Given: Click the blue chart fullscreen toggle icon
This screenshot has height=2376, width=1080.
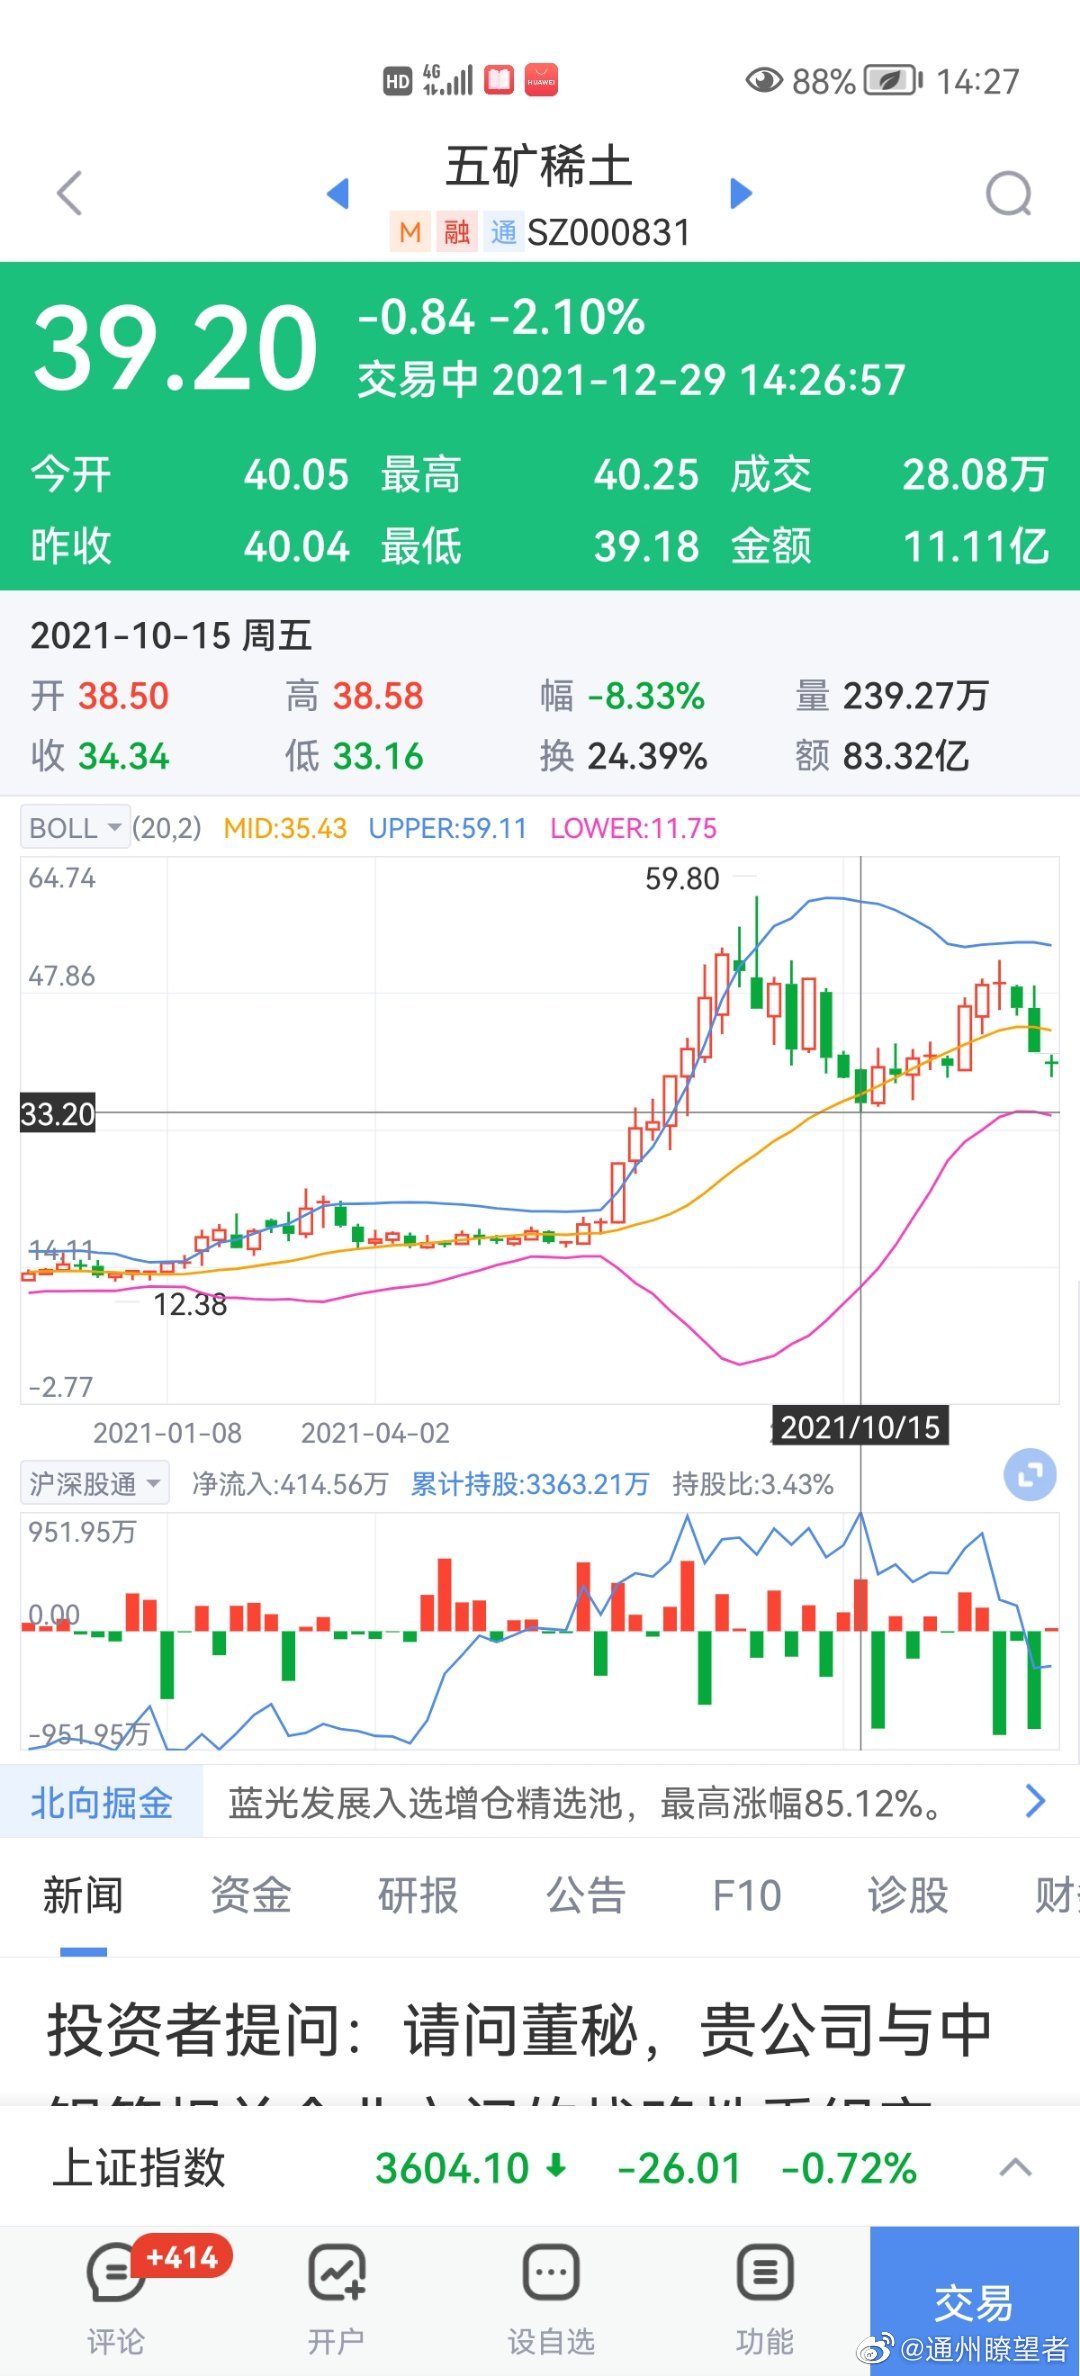Looking at the screenshot, I should [1029, 1475].
